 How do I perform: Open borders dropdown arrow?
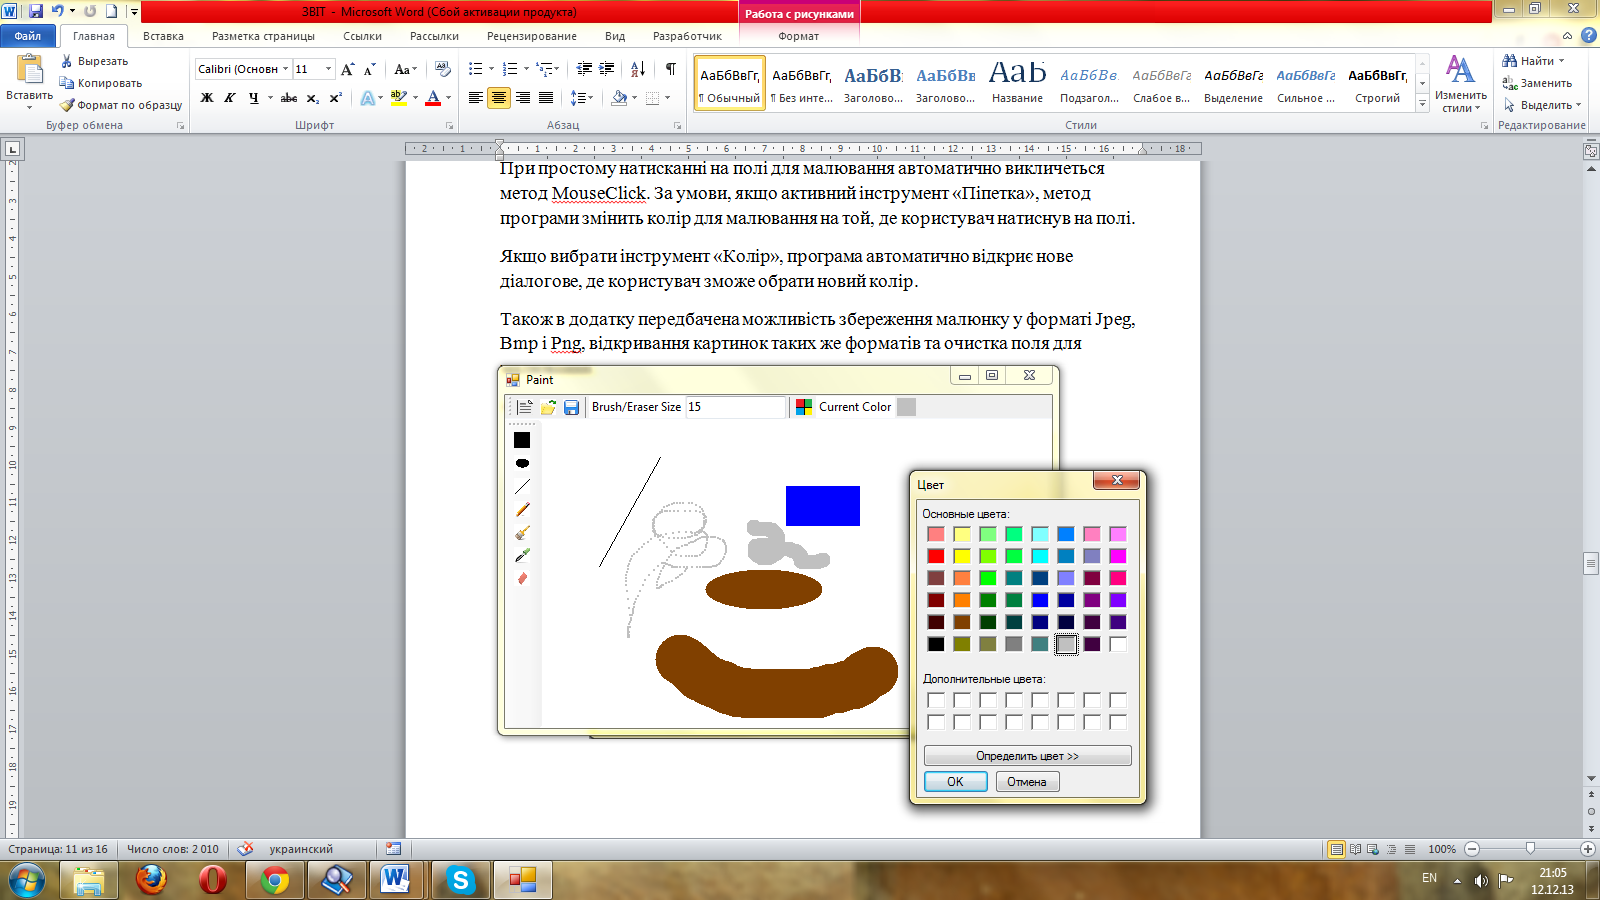pyautogui.click(x=667, y=98)
